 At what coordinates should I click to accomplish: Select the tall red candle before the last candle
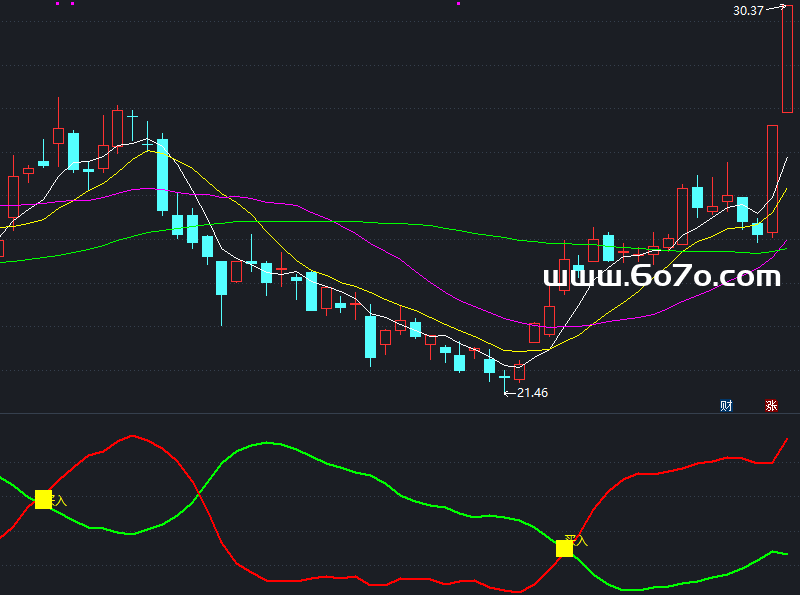(772, 180)
